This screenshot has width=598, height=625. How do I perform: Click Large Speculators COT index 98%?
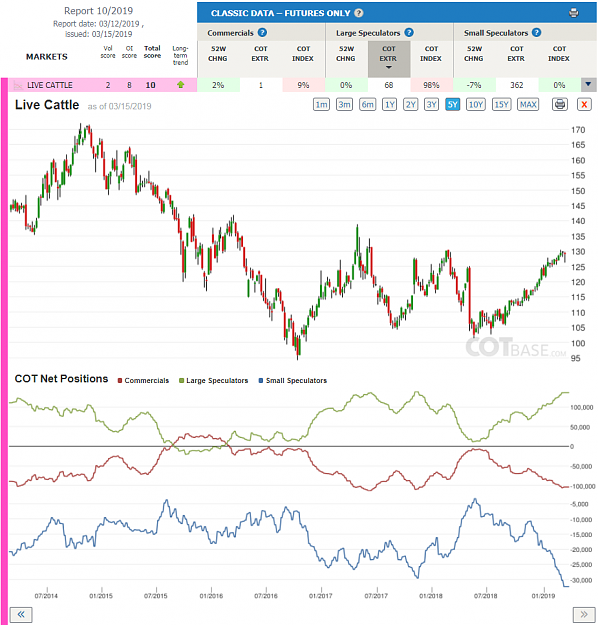point(431,85)
